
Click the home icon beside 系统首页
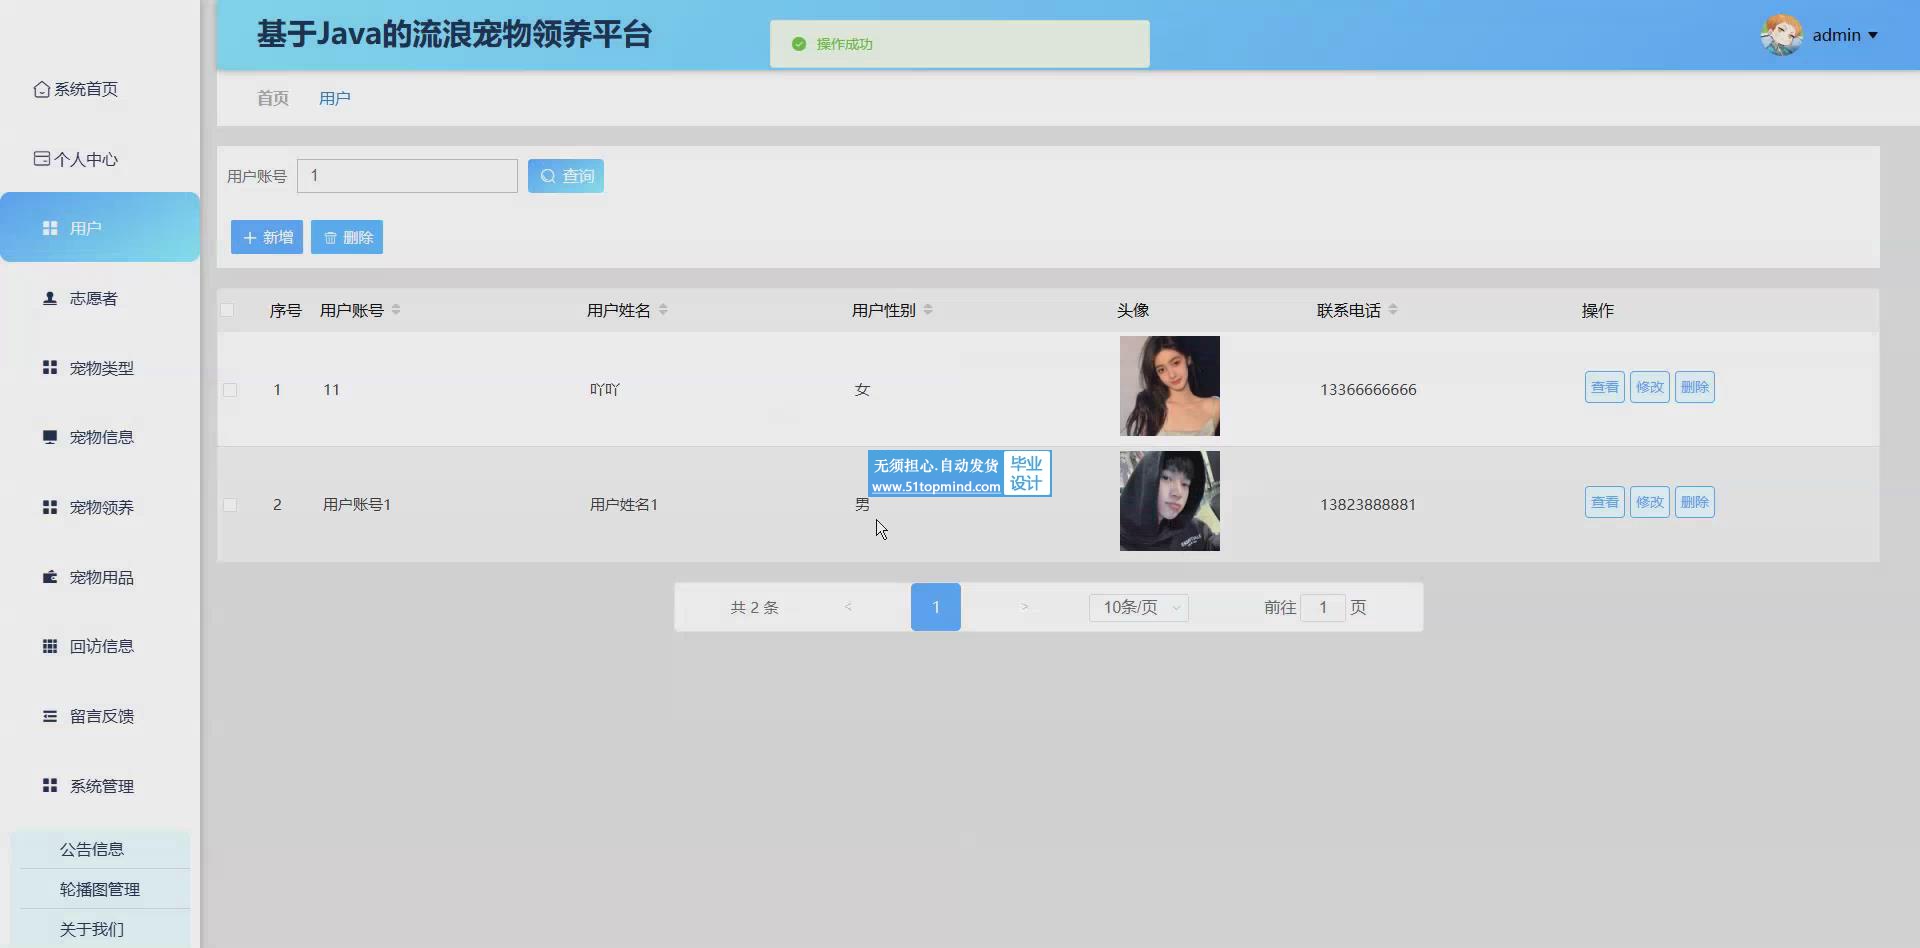[x=41, y=89]
